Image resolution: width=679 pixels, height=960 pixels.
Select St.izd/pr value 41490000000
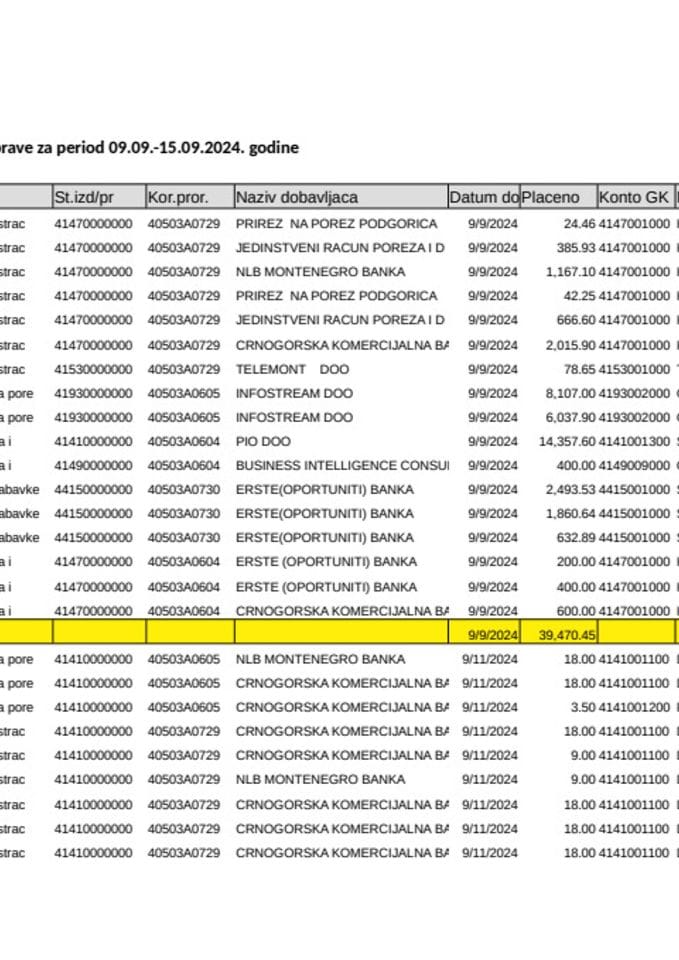(93, 465)
